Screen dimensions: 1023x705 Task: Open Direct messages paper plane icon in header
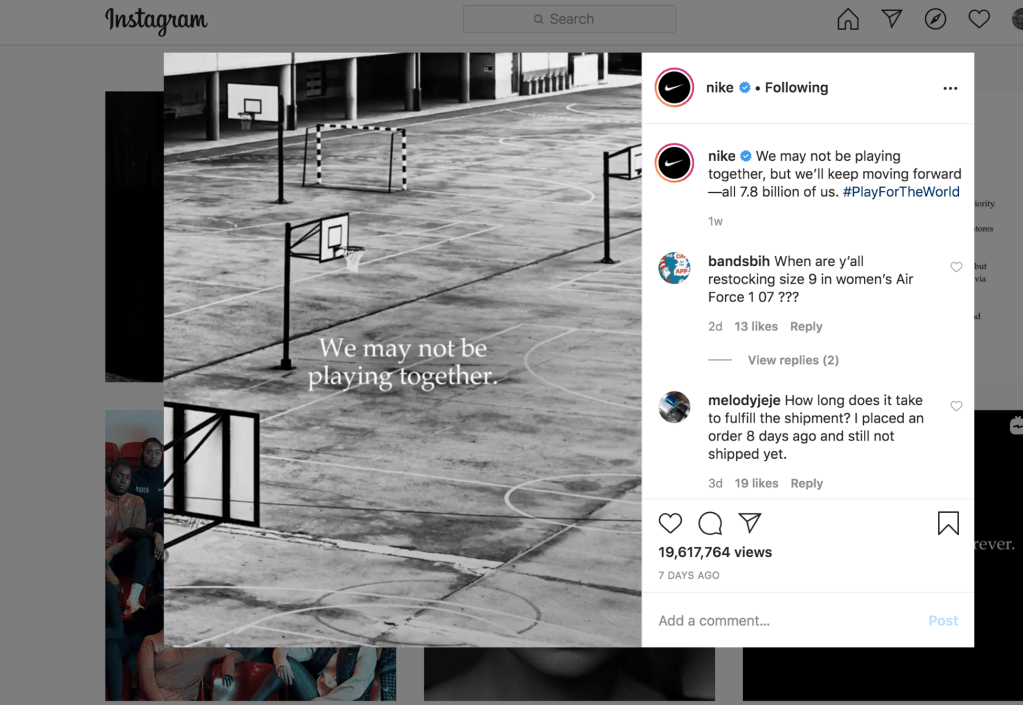click(891, 19)
